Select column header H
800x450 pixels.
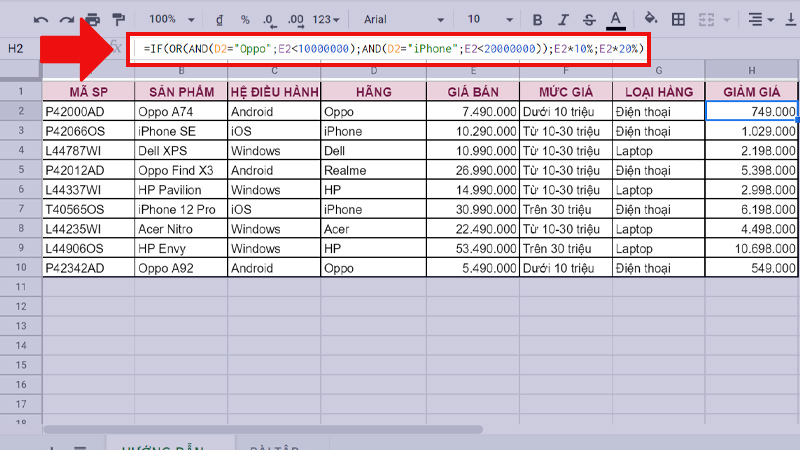pos(751,70)
